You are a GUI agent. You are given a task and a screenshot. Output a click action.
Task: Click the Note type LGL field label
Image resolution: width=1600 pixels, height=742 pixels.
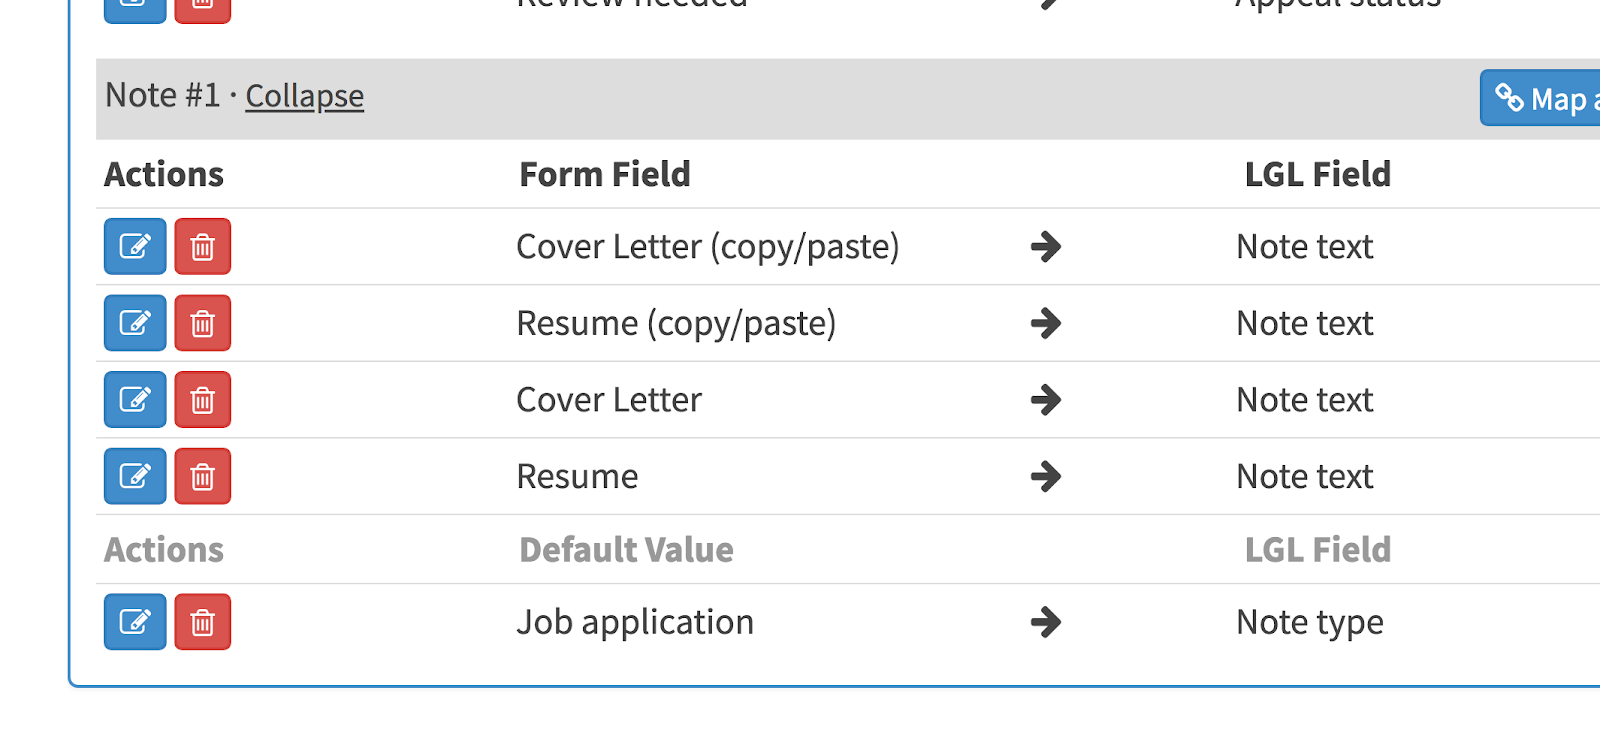click(1310, 622)
